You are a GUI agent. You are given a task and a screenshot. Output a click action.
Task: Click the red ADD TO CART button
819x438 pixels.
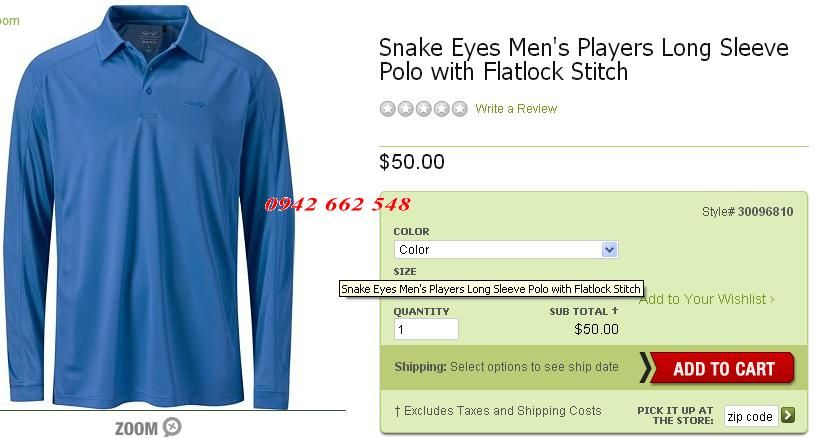[x=717, y=368]
